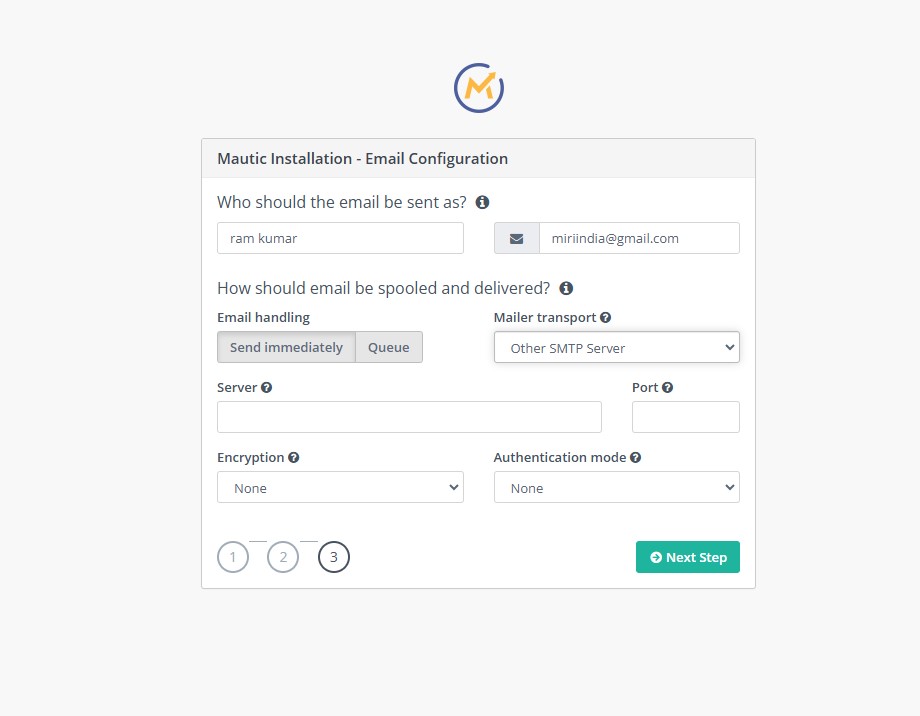The width and height of the screenshot is (920, 716).
Task: Click help icon next to Authentication mode
Action: click(x=635, y=457)
